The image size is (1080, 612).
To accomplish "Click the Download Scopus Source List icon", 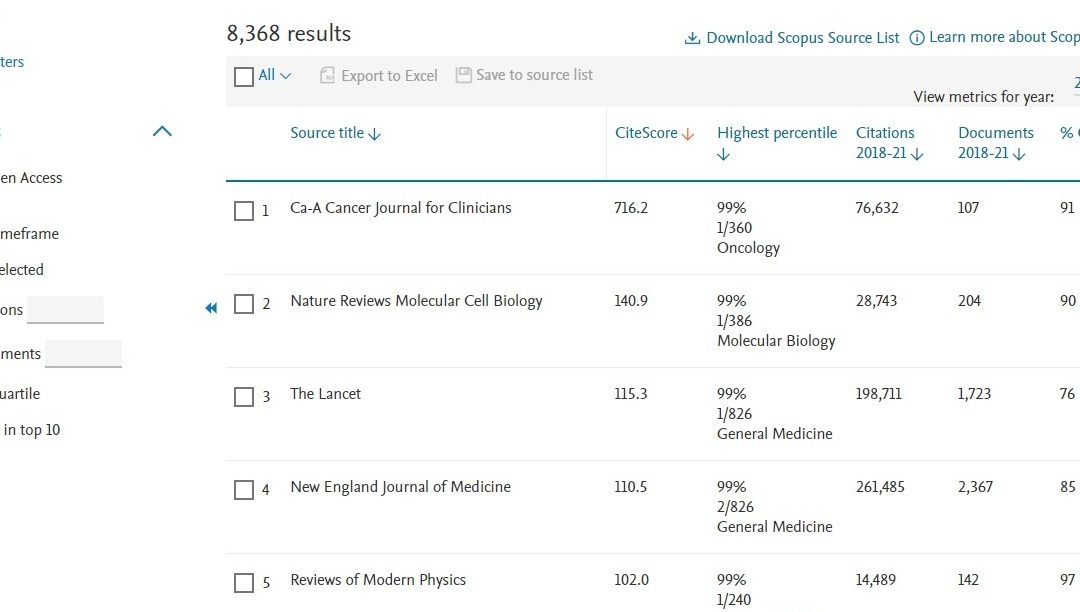I will pos(692,37).
